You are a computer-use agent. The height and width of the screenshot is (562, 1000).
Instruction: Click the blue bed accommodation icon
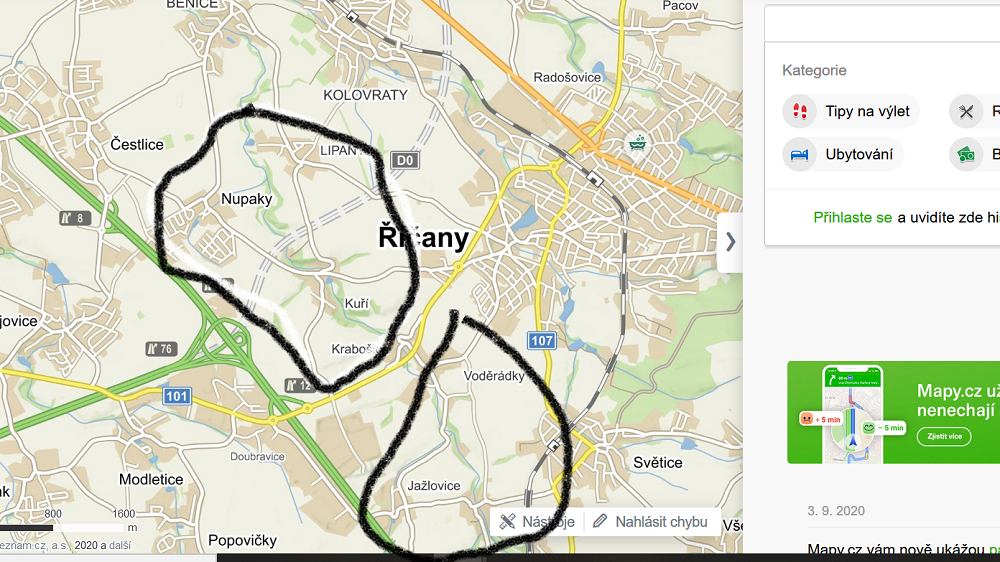point(800,155)
